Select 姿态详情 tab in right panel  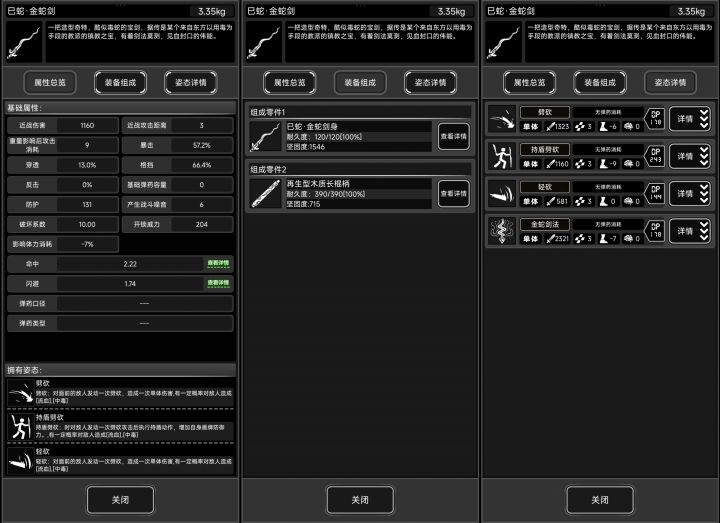pos(670,83)
